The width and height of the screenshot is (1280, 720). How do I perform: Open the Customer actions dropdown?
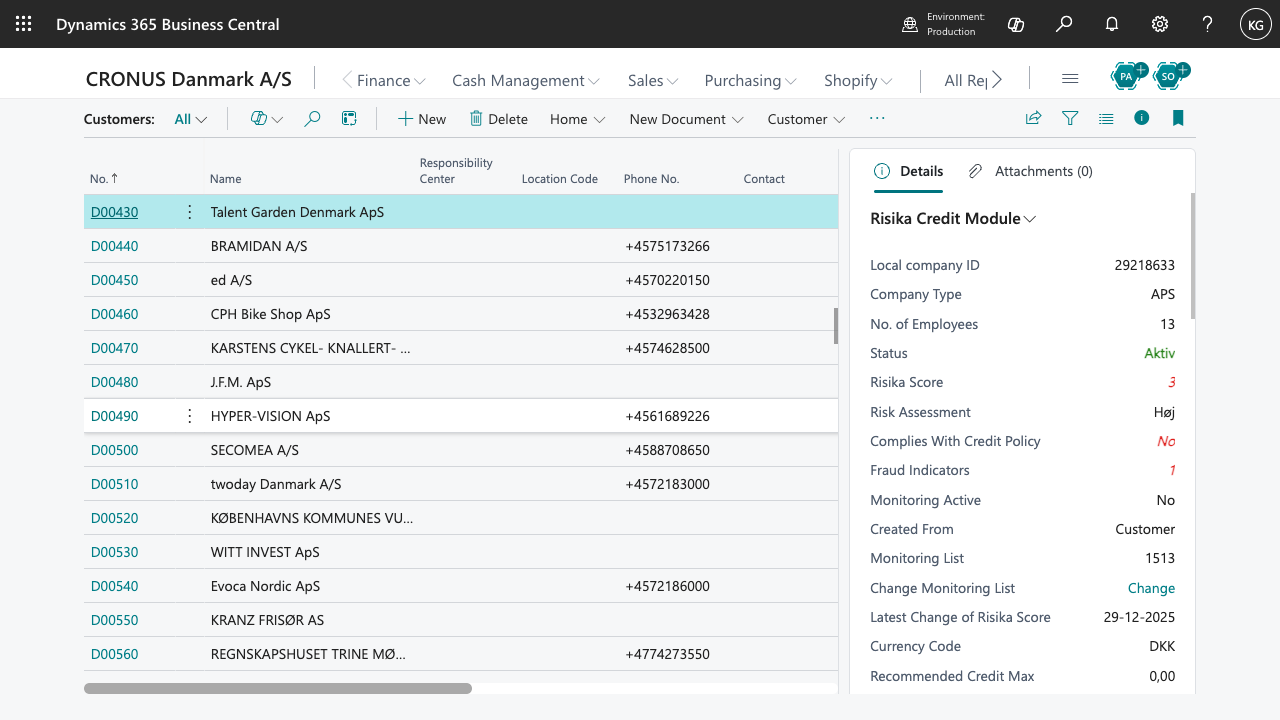pos(806,119)
